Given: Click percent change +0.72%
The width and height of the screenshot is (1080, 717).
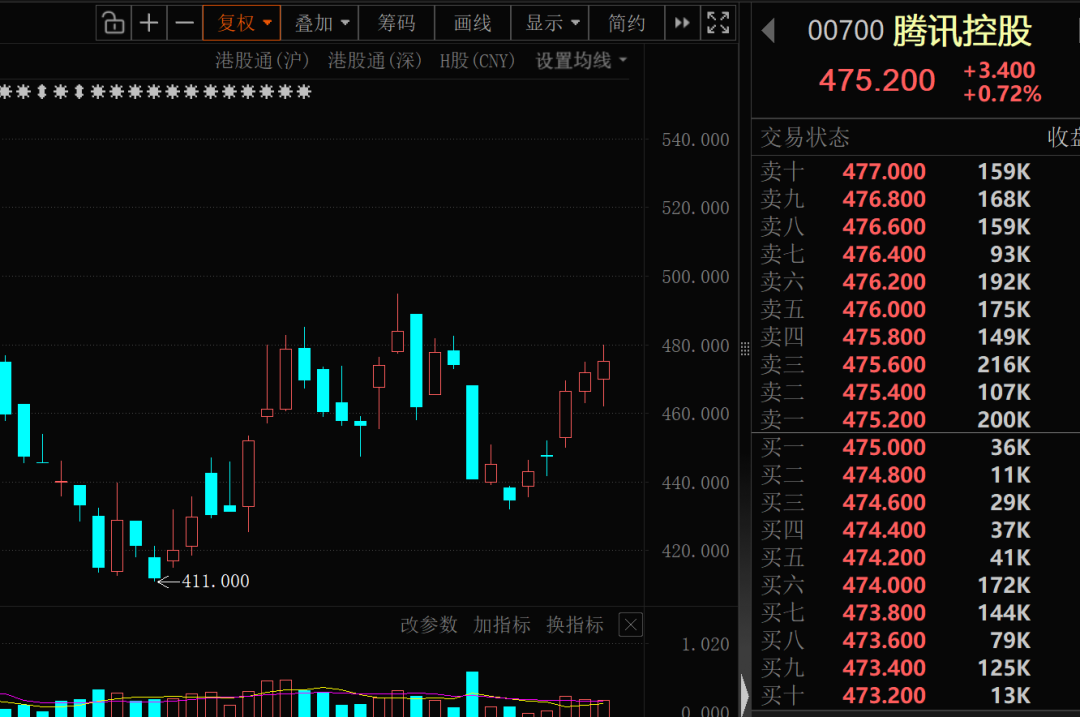Looking at the screenshot, I should tap(1002, 94).
